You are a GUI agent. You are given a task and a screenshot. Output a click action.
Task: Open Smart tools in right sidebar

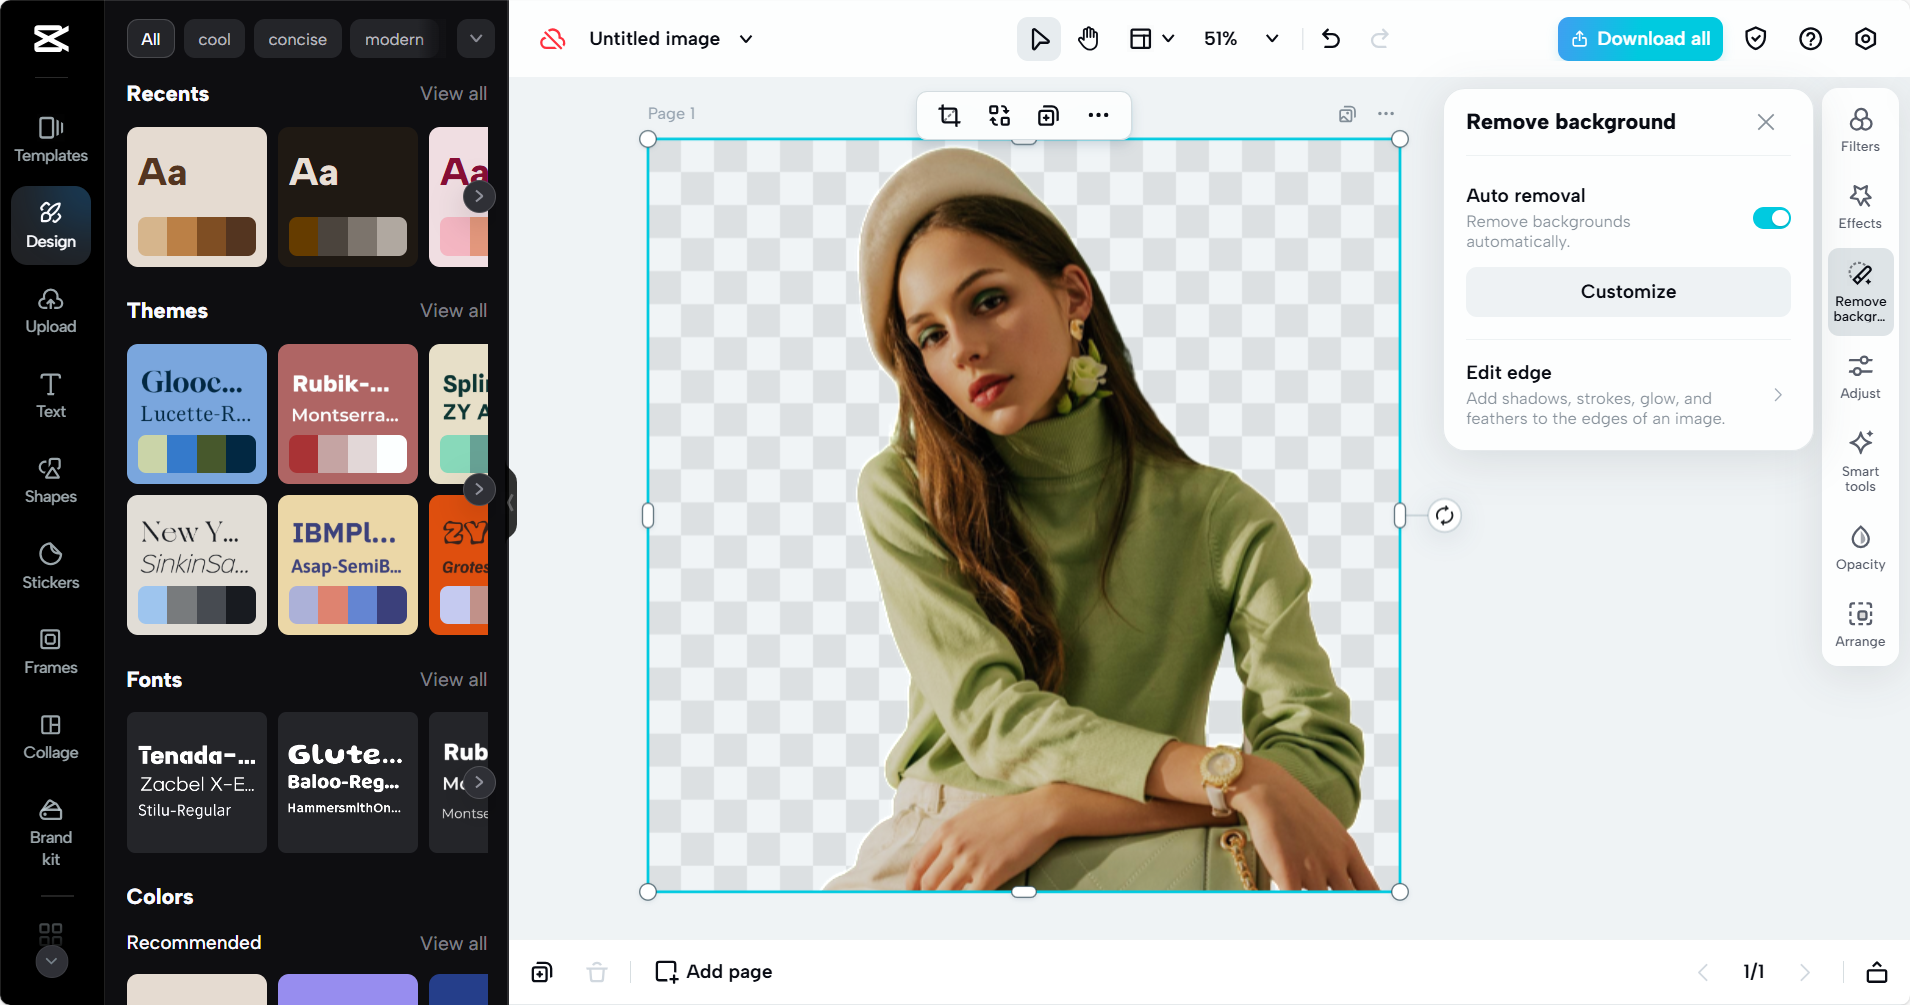coord(1859,460)
